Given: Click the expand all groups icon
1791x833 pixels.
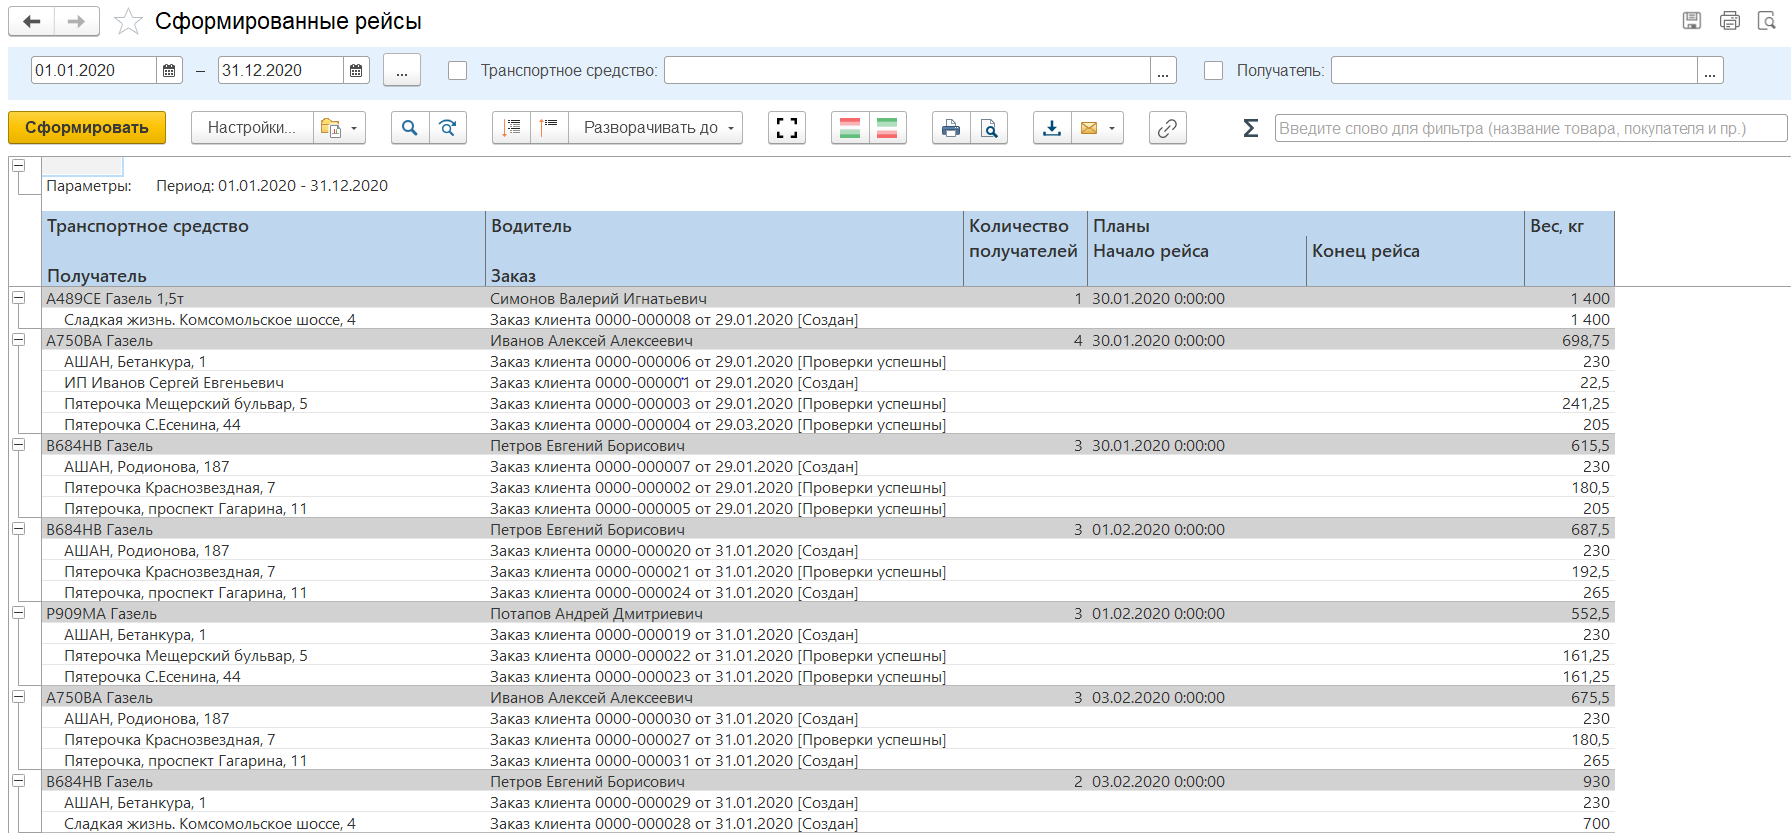Looking at the screenshot, I should [512, 128].
